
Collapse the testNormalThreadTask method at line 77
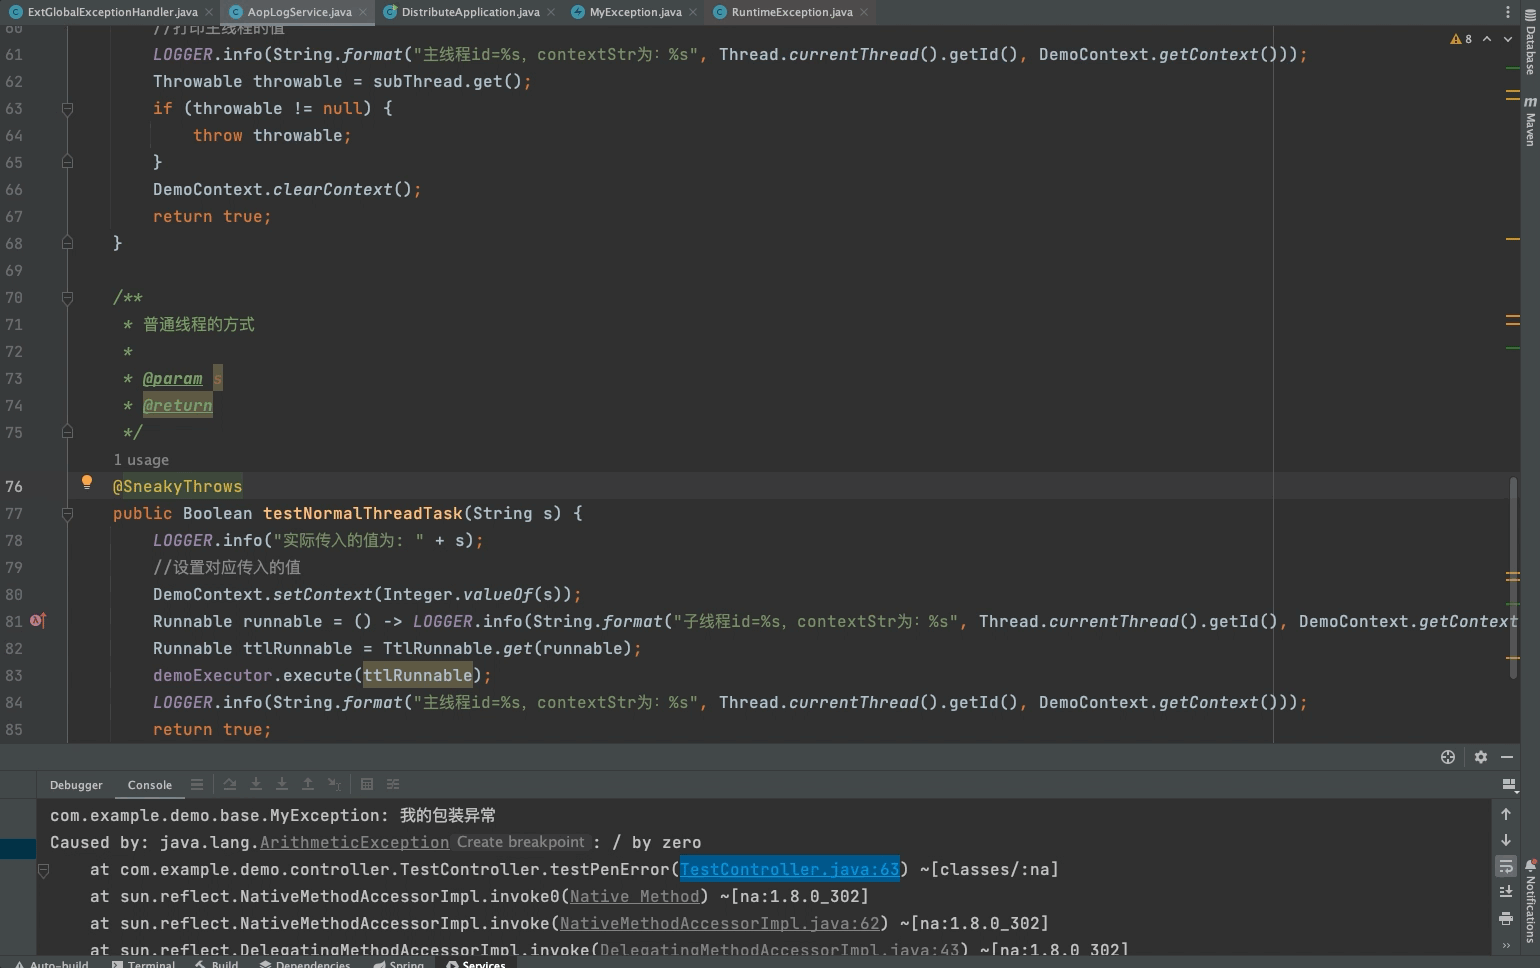pos(67,513)
